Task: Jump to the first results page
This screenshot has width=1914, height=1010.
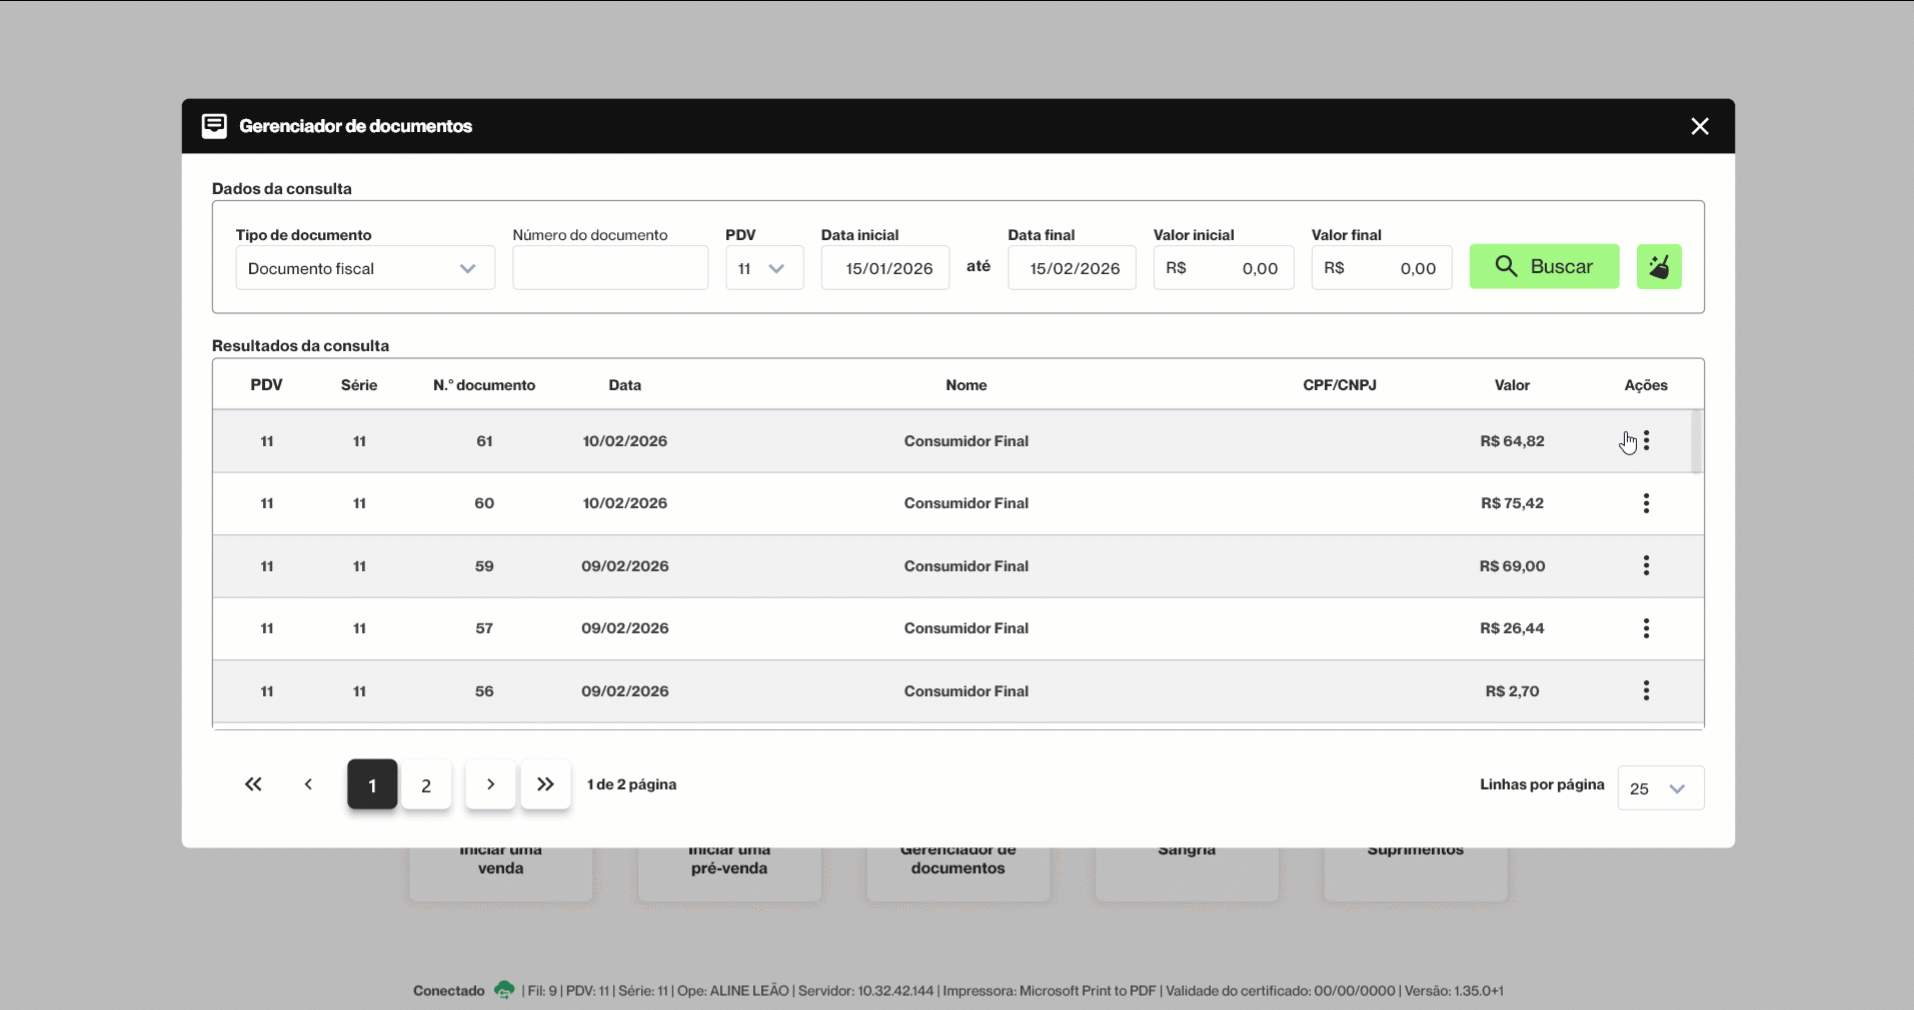Action: [x=253, y=784]
